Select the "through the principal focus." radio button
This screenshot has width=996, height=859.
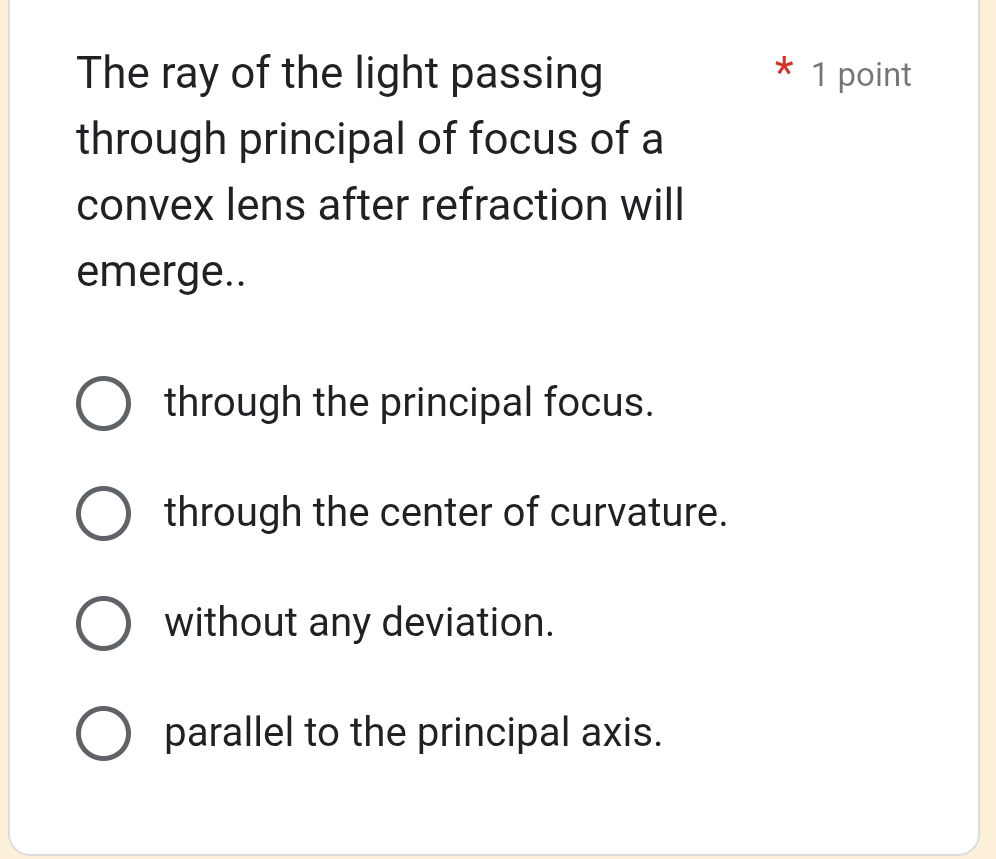pos(104,403)
